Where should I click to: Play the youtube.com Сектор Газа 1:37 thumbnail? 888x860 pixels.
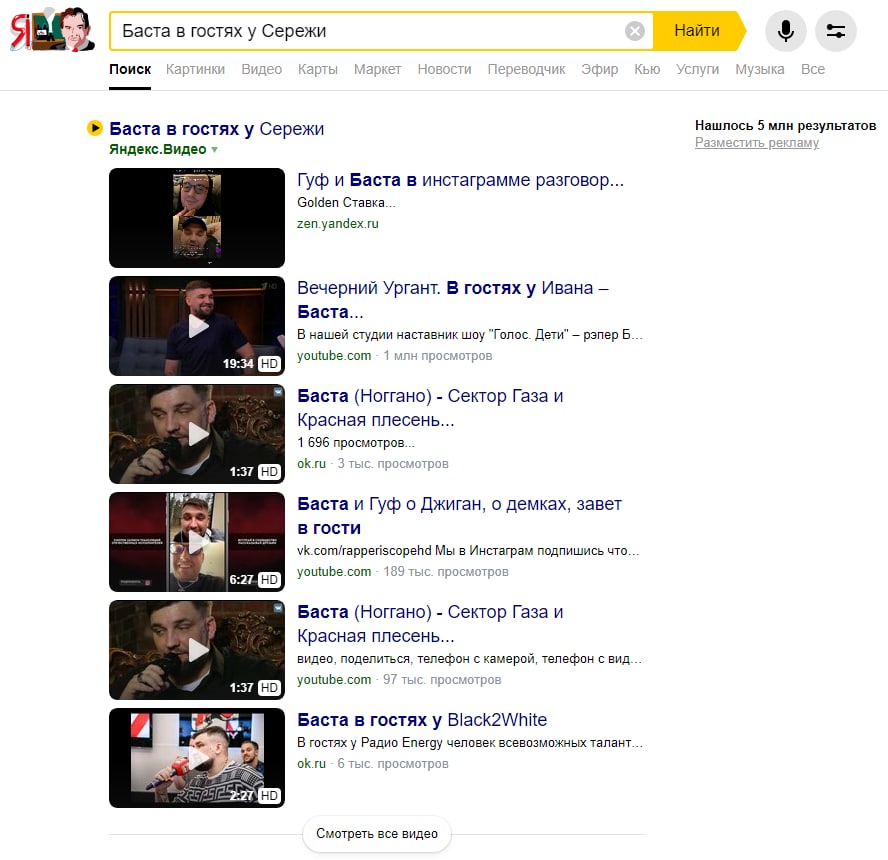[197, 650]
